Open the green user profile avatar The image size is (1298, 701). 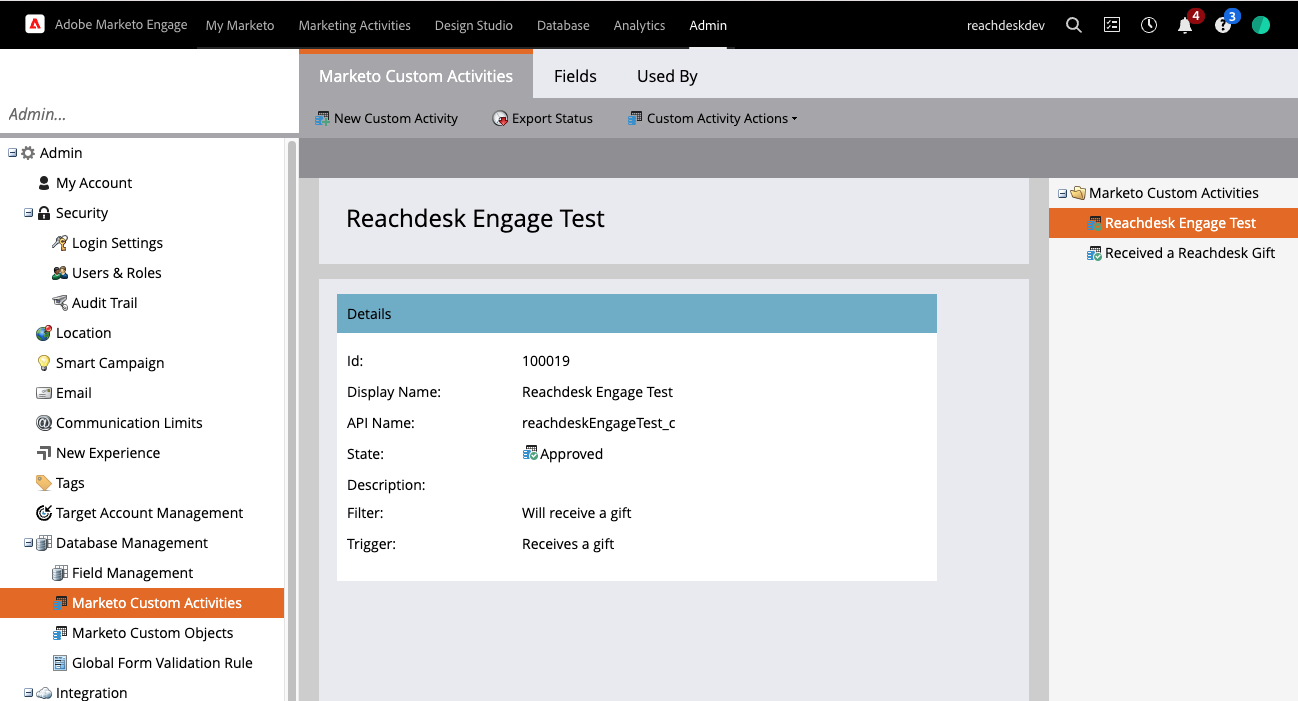coord(1261,25)
